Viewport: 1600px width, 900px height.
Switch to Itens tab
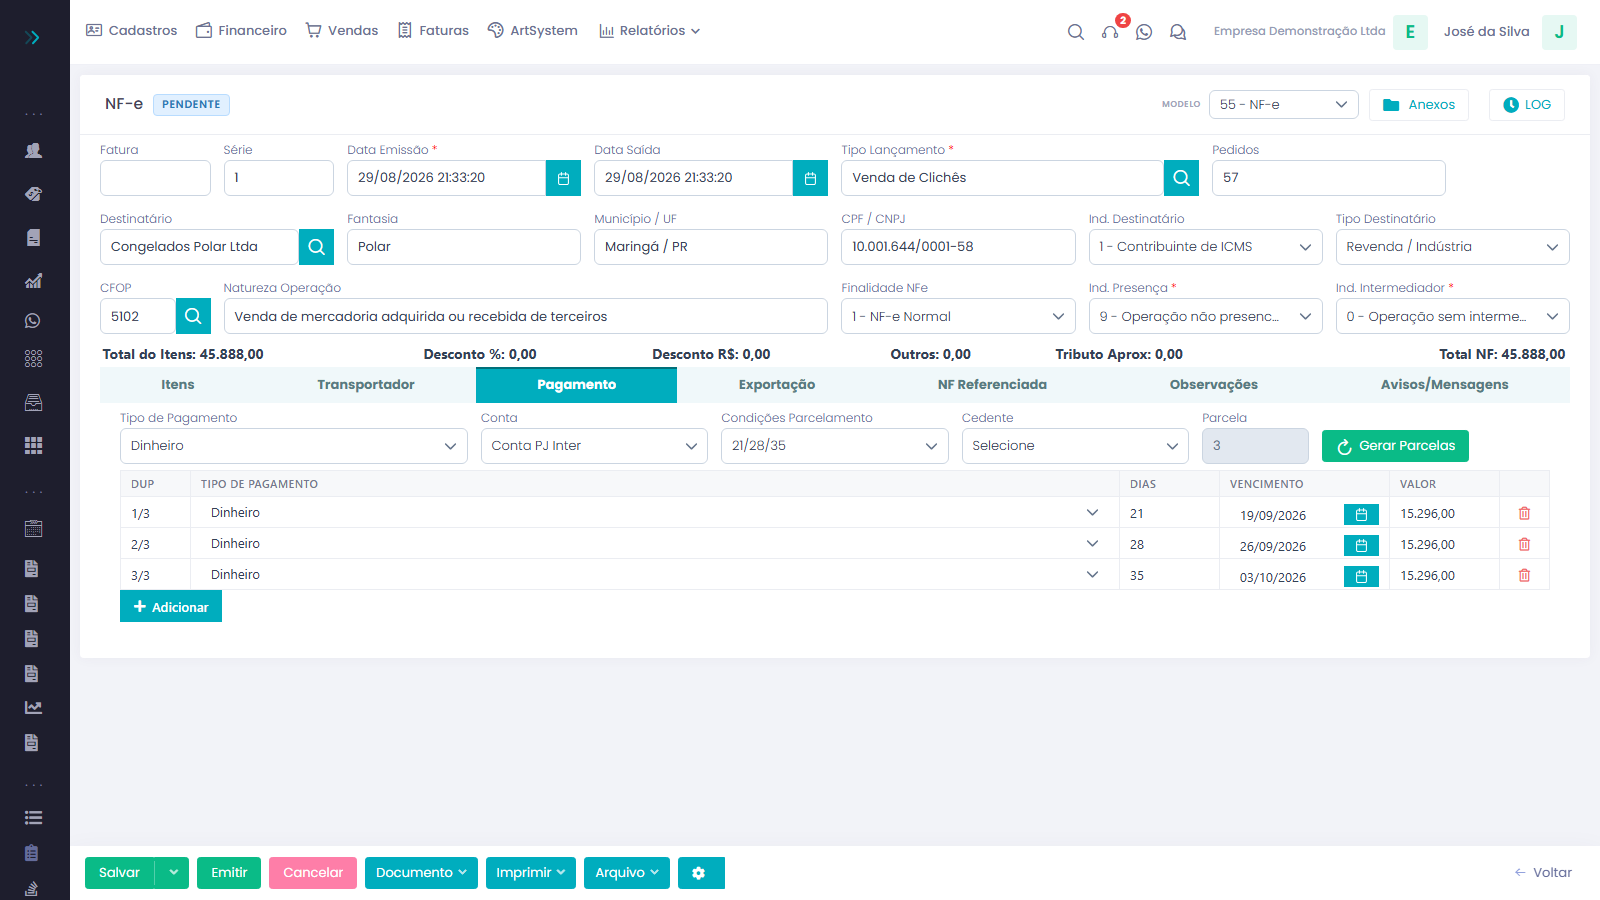pos(178,385)
